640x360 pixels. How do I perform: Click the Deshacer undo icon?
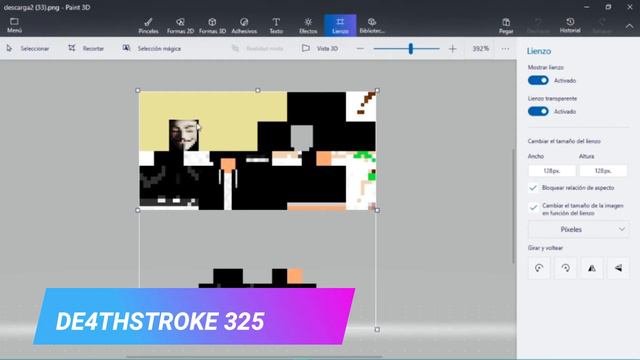click(x=538, y=25)
